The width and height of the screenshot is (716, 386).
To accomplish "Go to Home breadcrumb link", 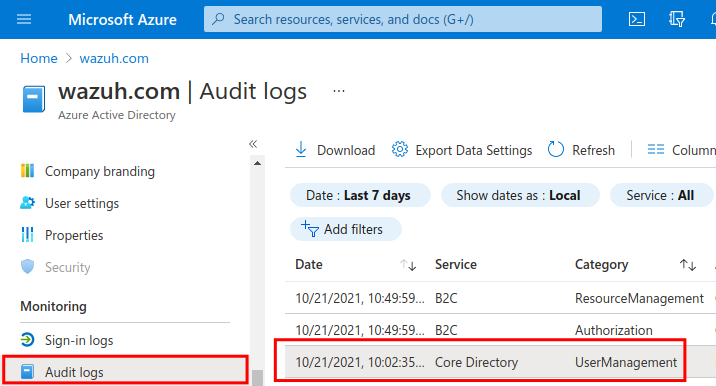I will pyautogui.click(x=39, y=58).
